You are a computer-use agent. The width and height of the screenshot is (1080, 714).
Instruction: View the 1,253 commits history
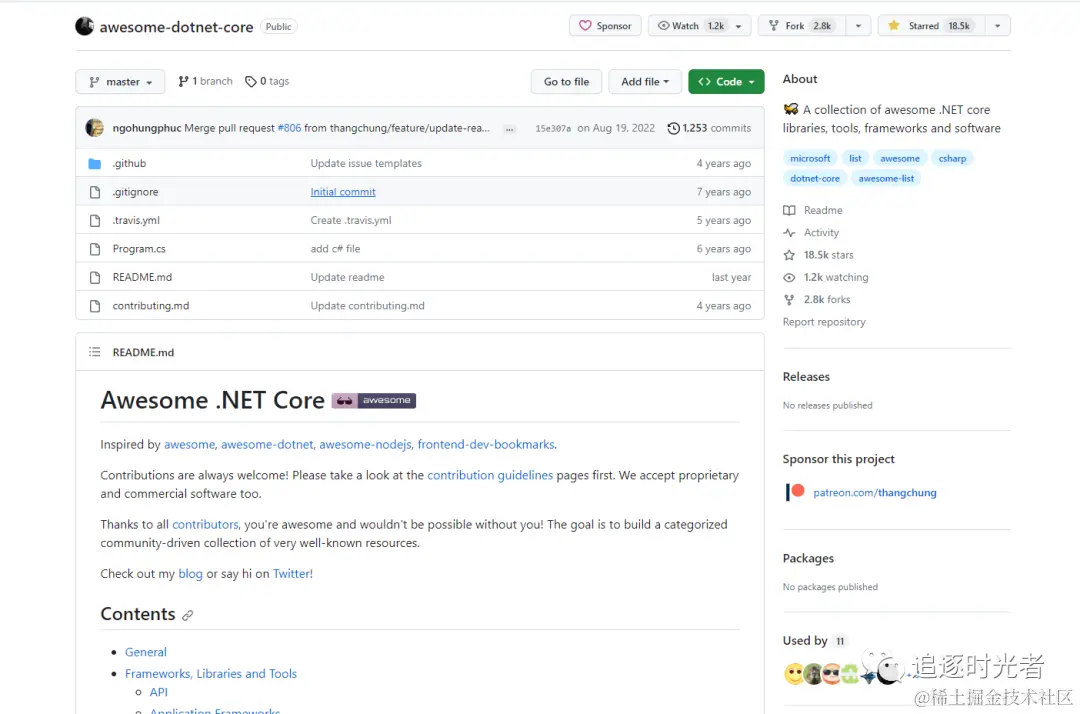(x=709, y=128)
